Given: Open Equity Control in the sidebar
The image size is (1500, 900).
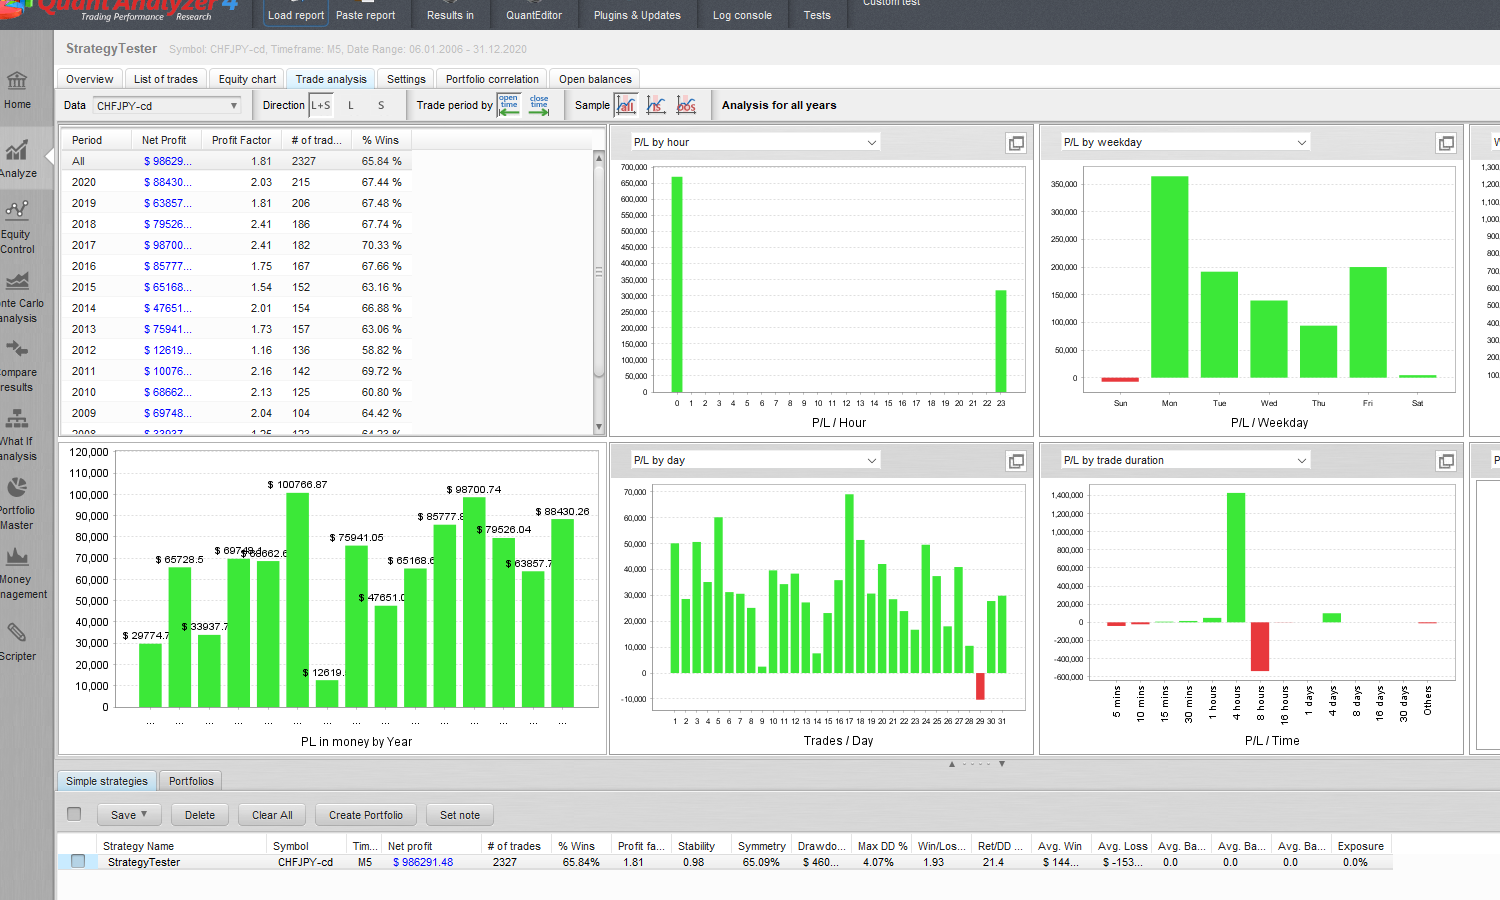Looking at the screenshot, I should [x=17, y=225].
